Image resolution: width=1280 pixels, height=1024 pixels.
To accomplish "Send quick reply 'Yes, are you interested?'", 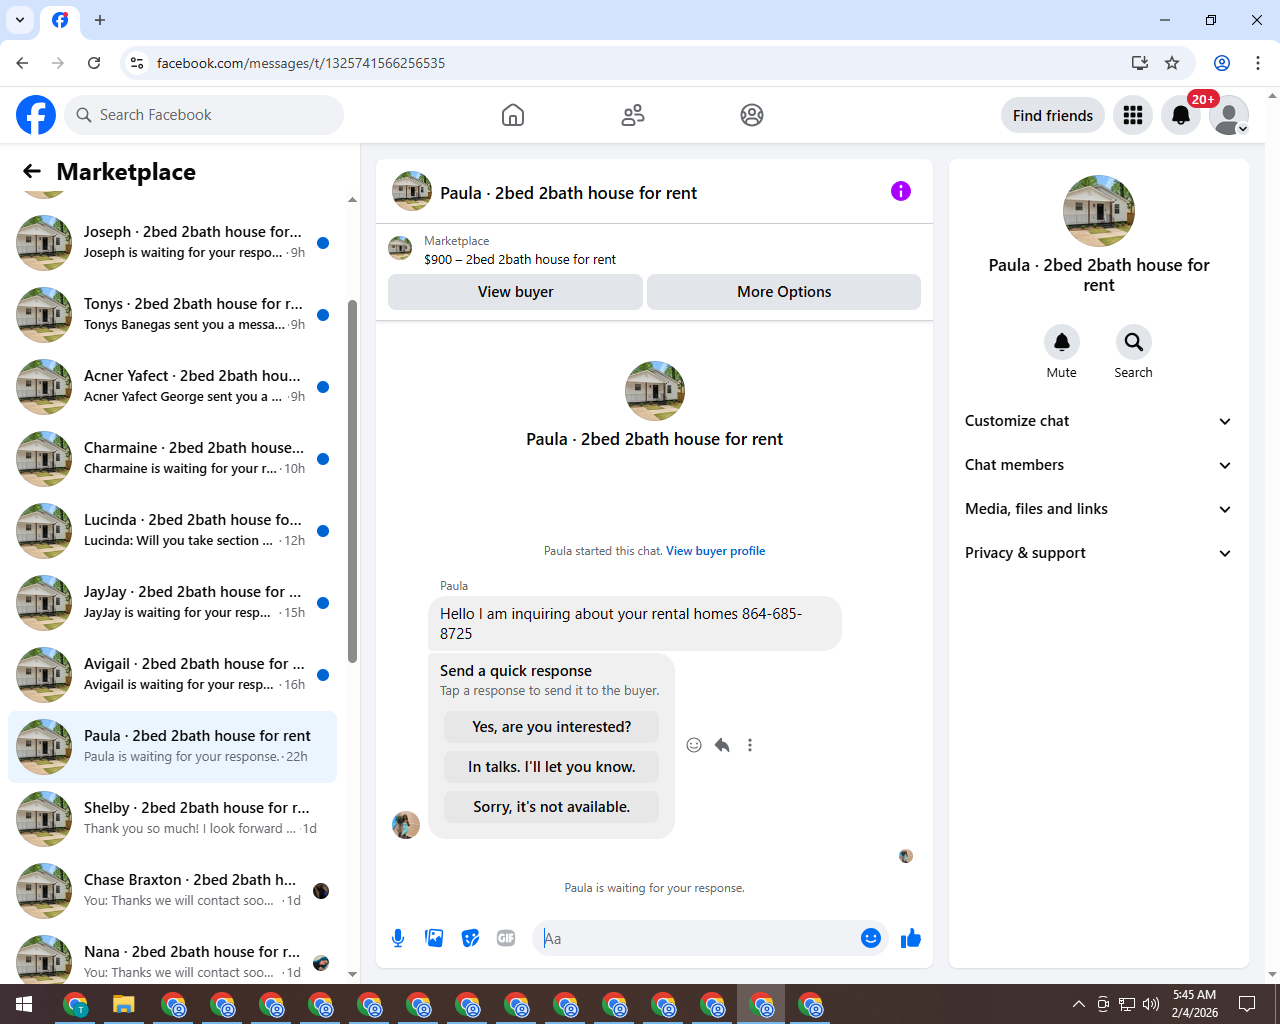I will pyautogui.click(x=552, y=727).
